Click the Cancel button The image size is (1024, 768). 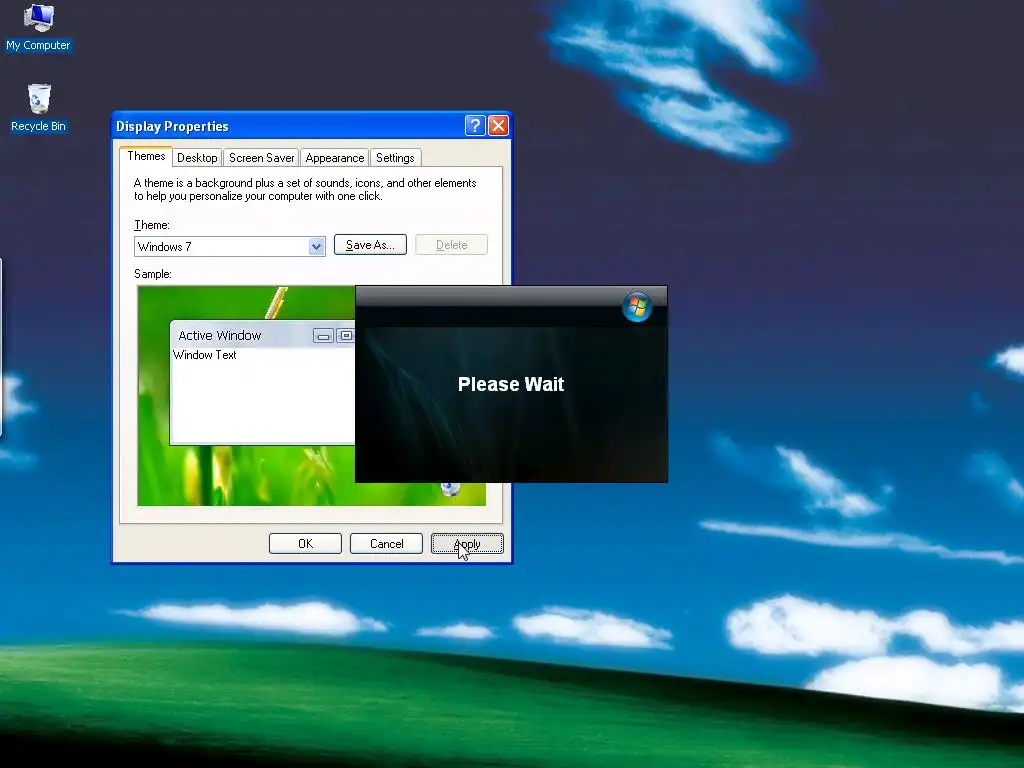coord(387,544)
